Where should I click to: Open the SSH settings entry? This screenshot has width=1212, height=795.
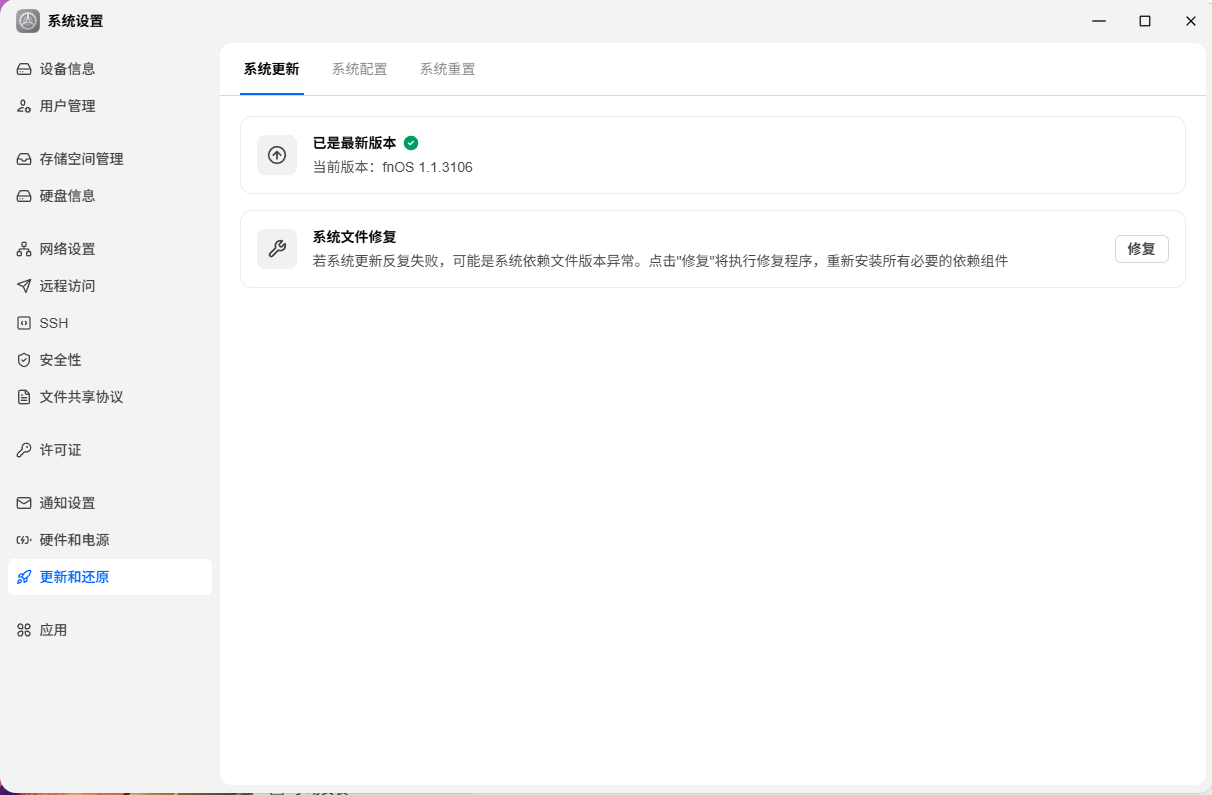(x=110, y=323)
